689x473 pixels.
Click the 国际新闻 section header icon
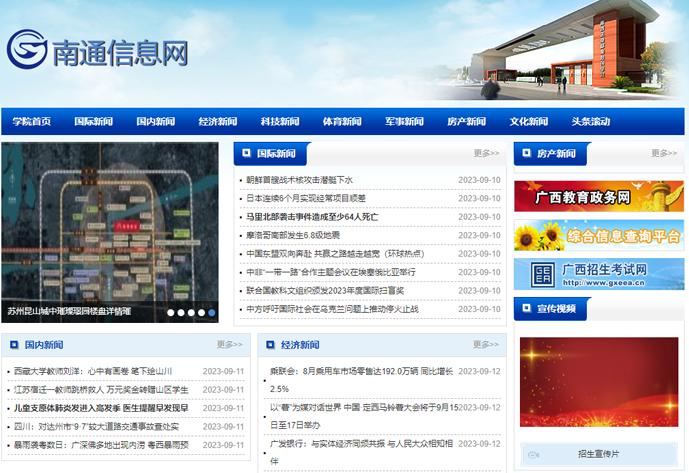tap(245, 154)
